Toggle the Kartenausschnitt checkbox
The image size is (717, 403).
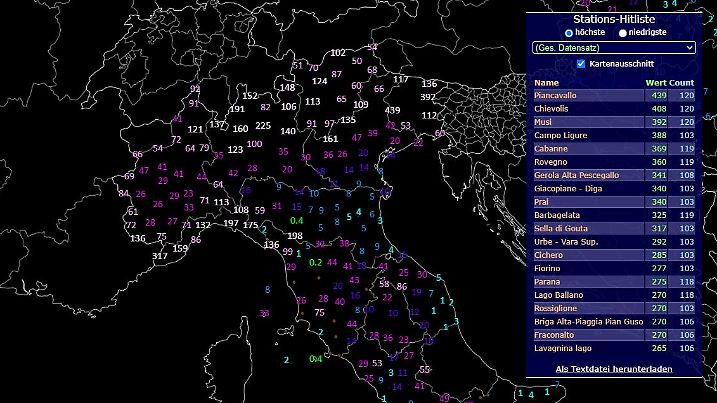click(581, 64)
